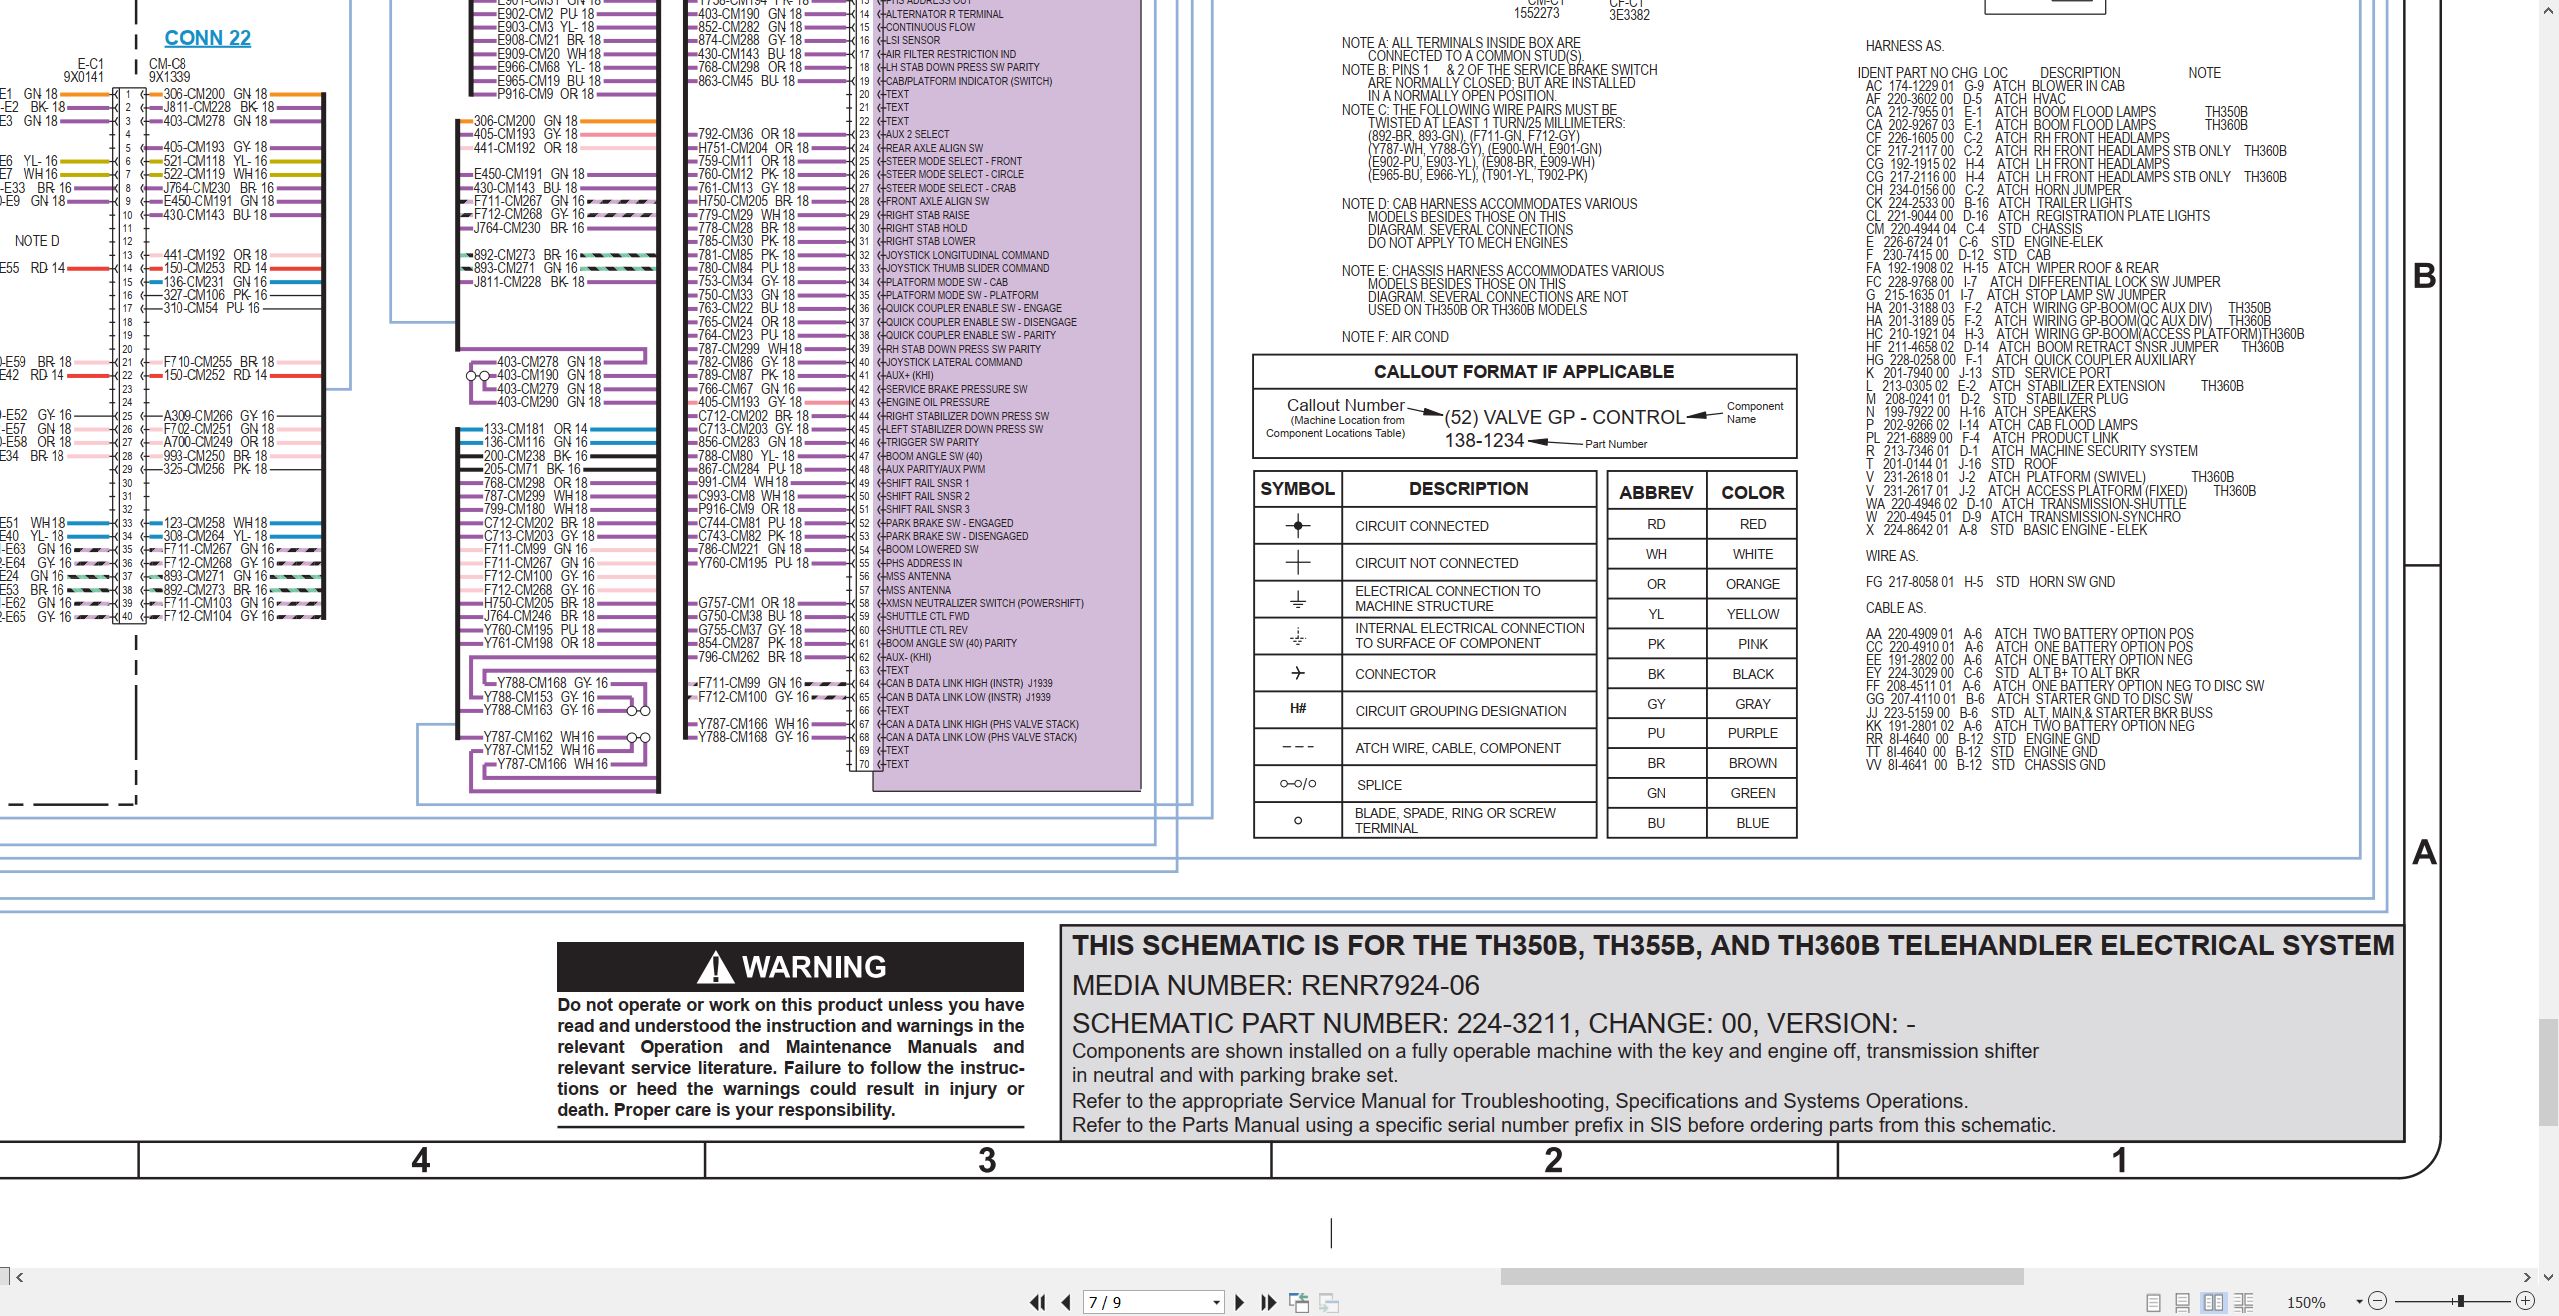Click the grid column number 3 marker
This screenshot has height=1316, width=2559.
point(987,1160)
